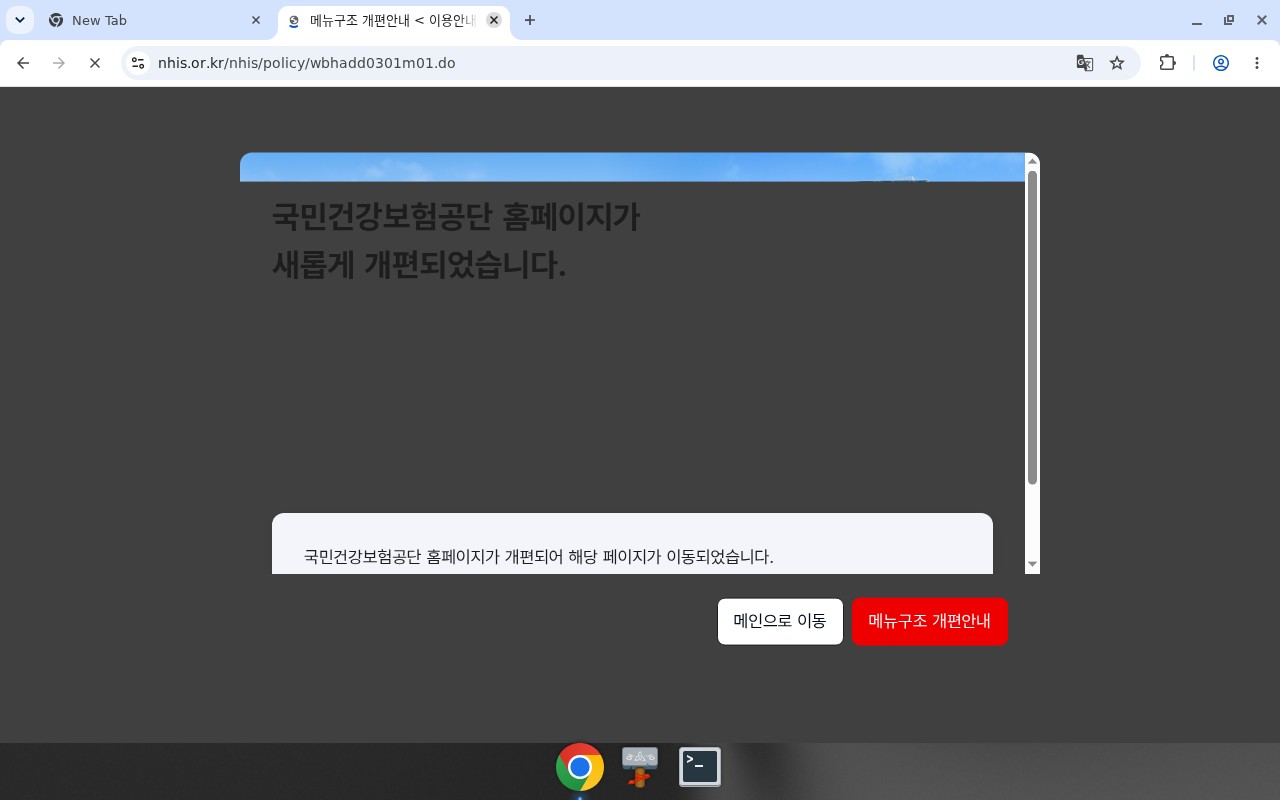
Task: View site information icon in address bar
Action: 138,63
